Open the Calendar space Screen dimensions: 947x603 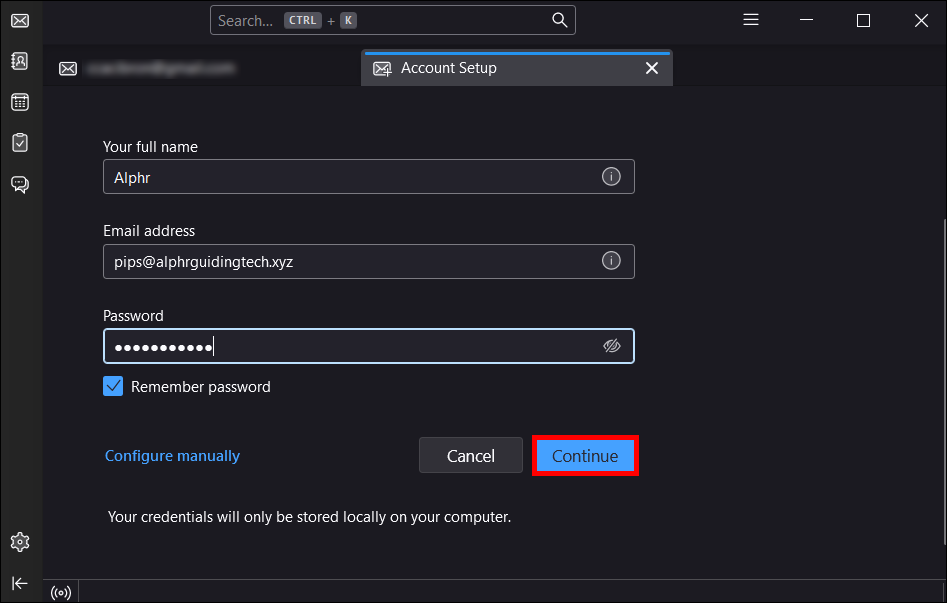[20, 102]
